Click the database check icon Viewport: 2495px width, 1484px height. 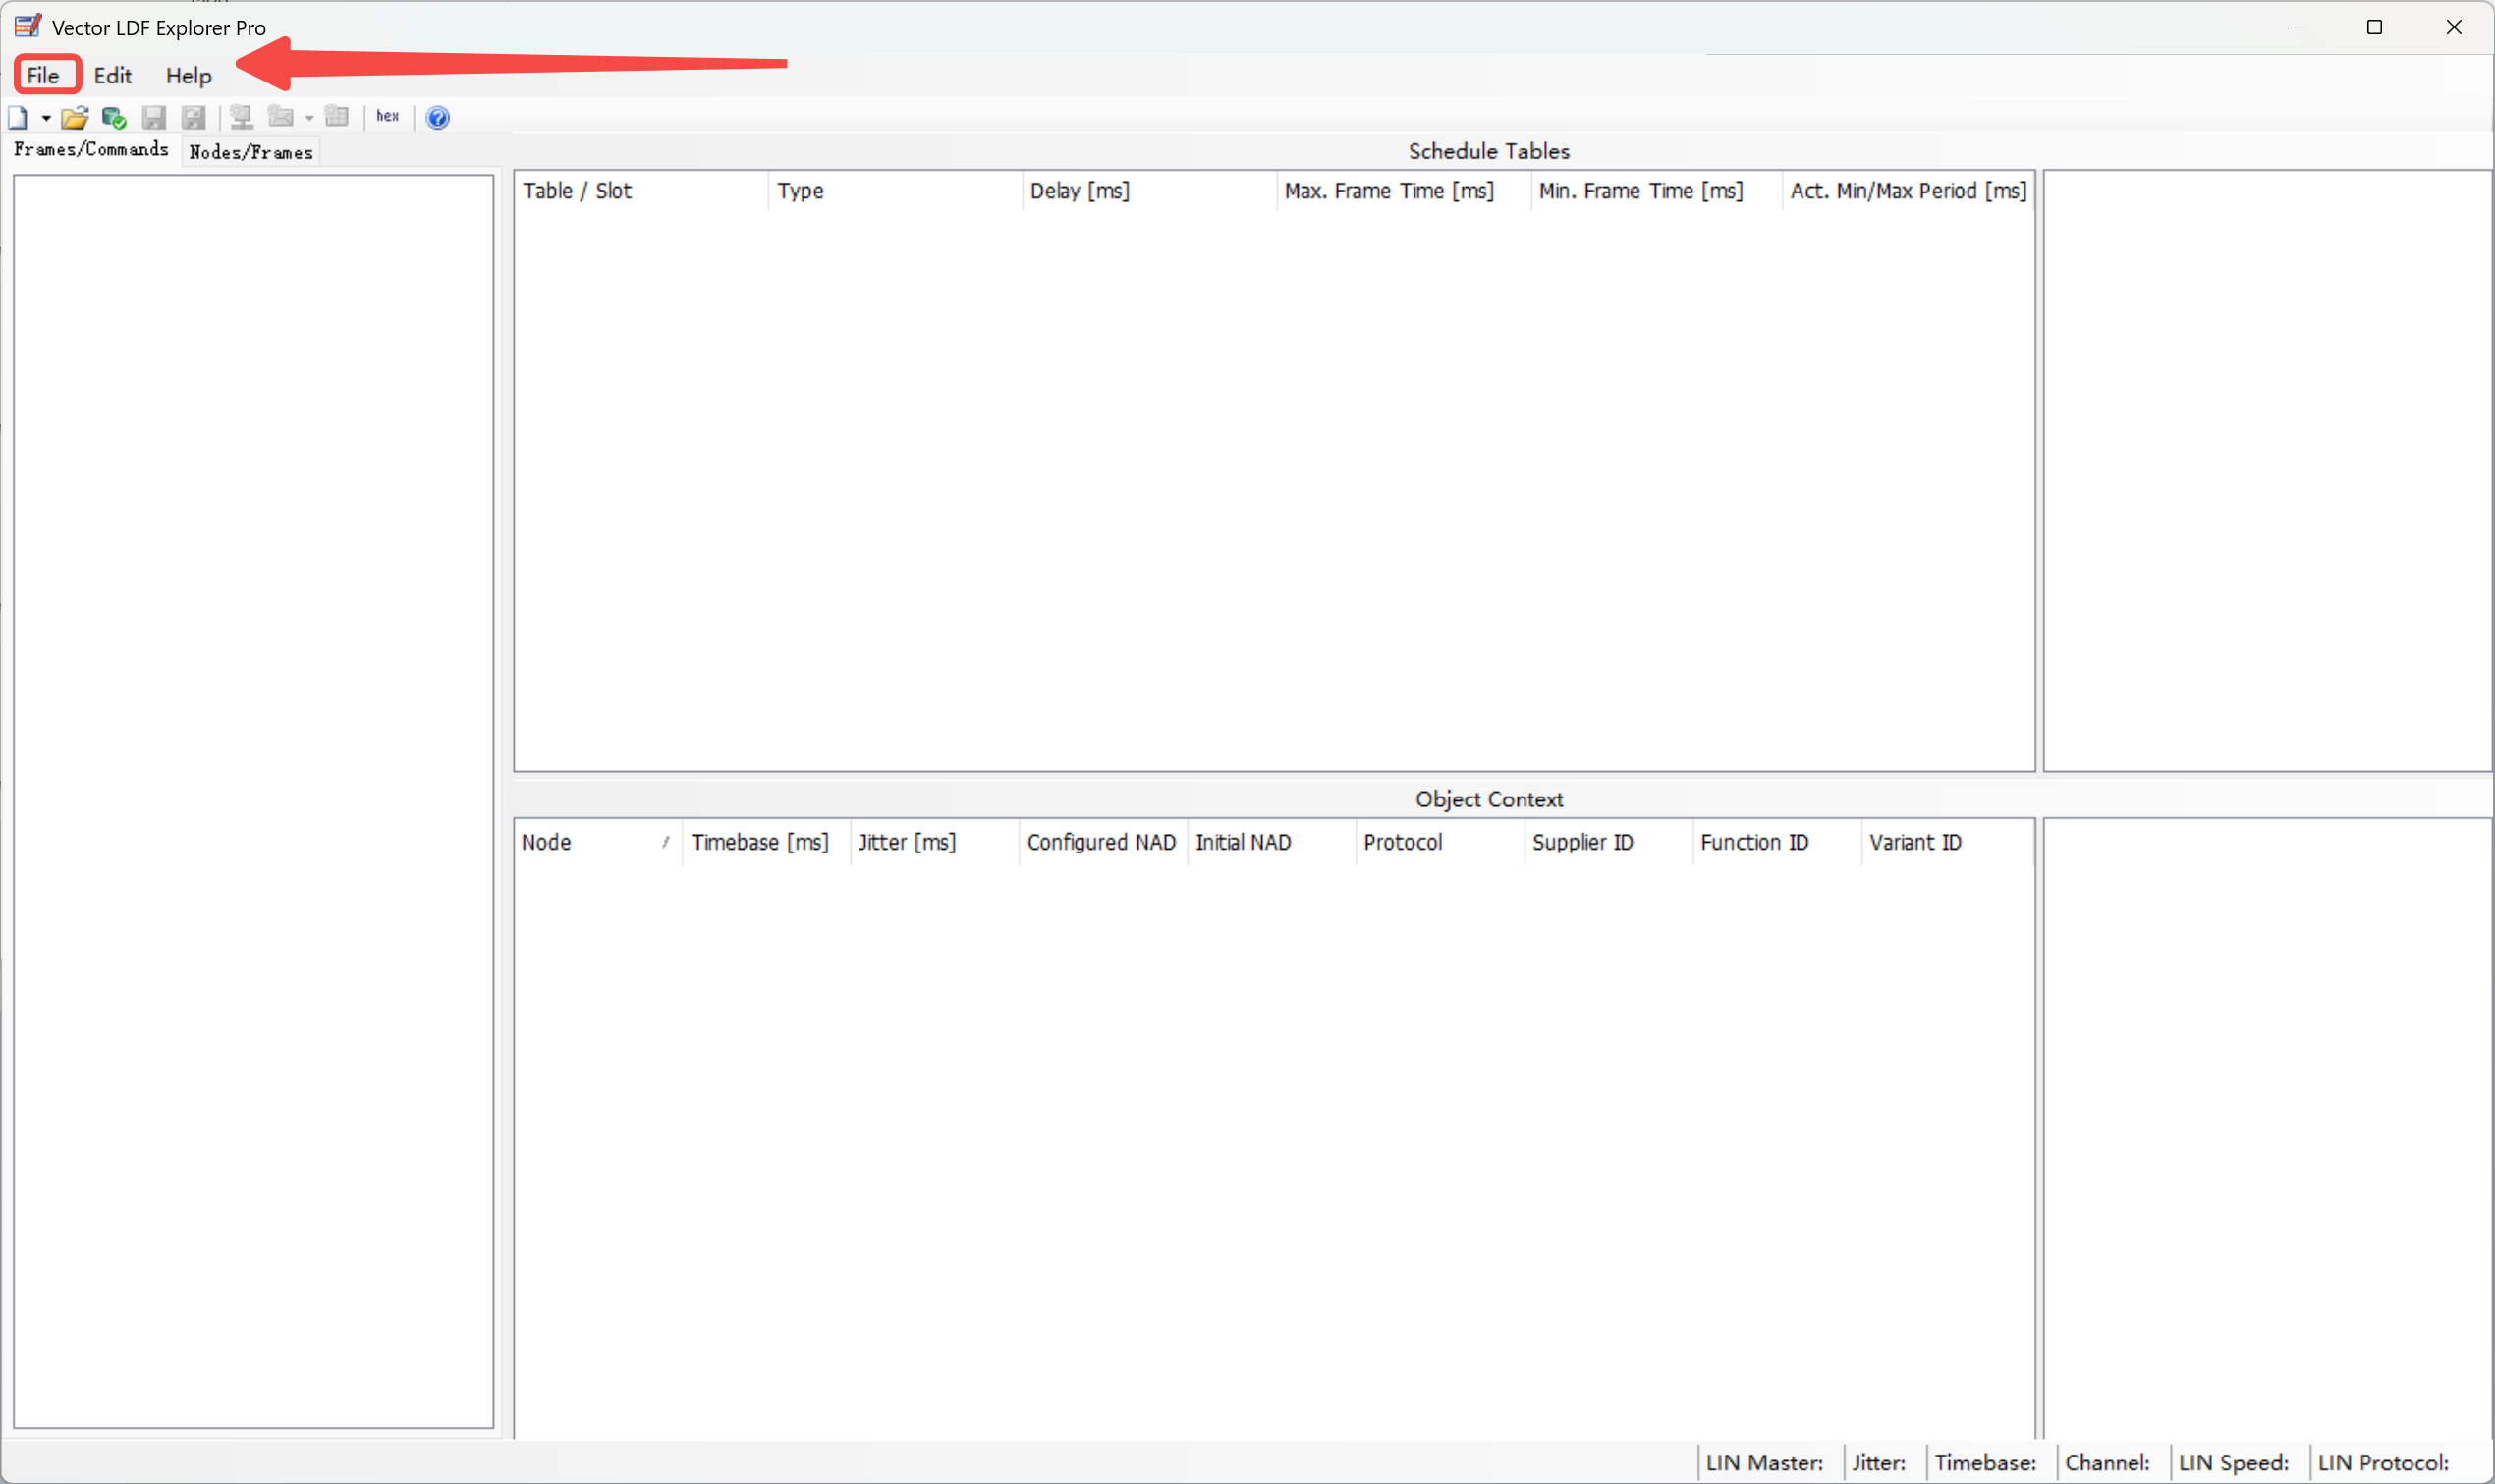pos(114,118)
